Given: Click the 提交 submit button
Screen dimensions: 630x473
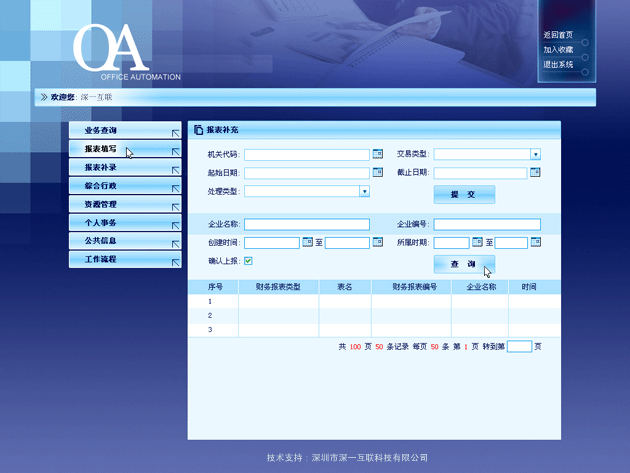Looking at the screenshot, I should tap(463, 194).
